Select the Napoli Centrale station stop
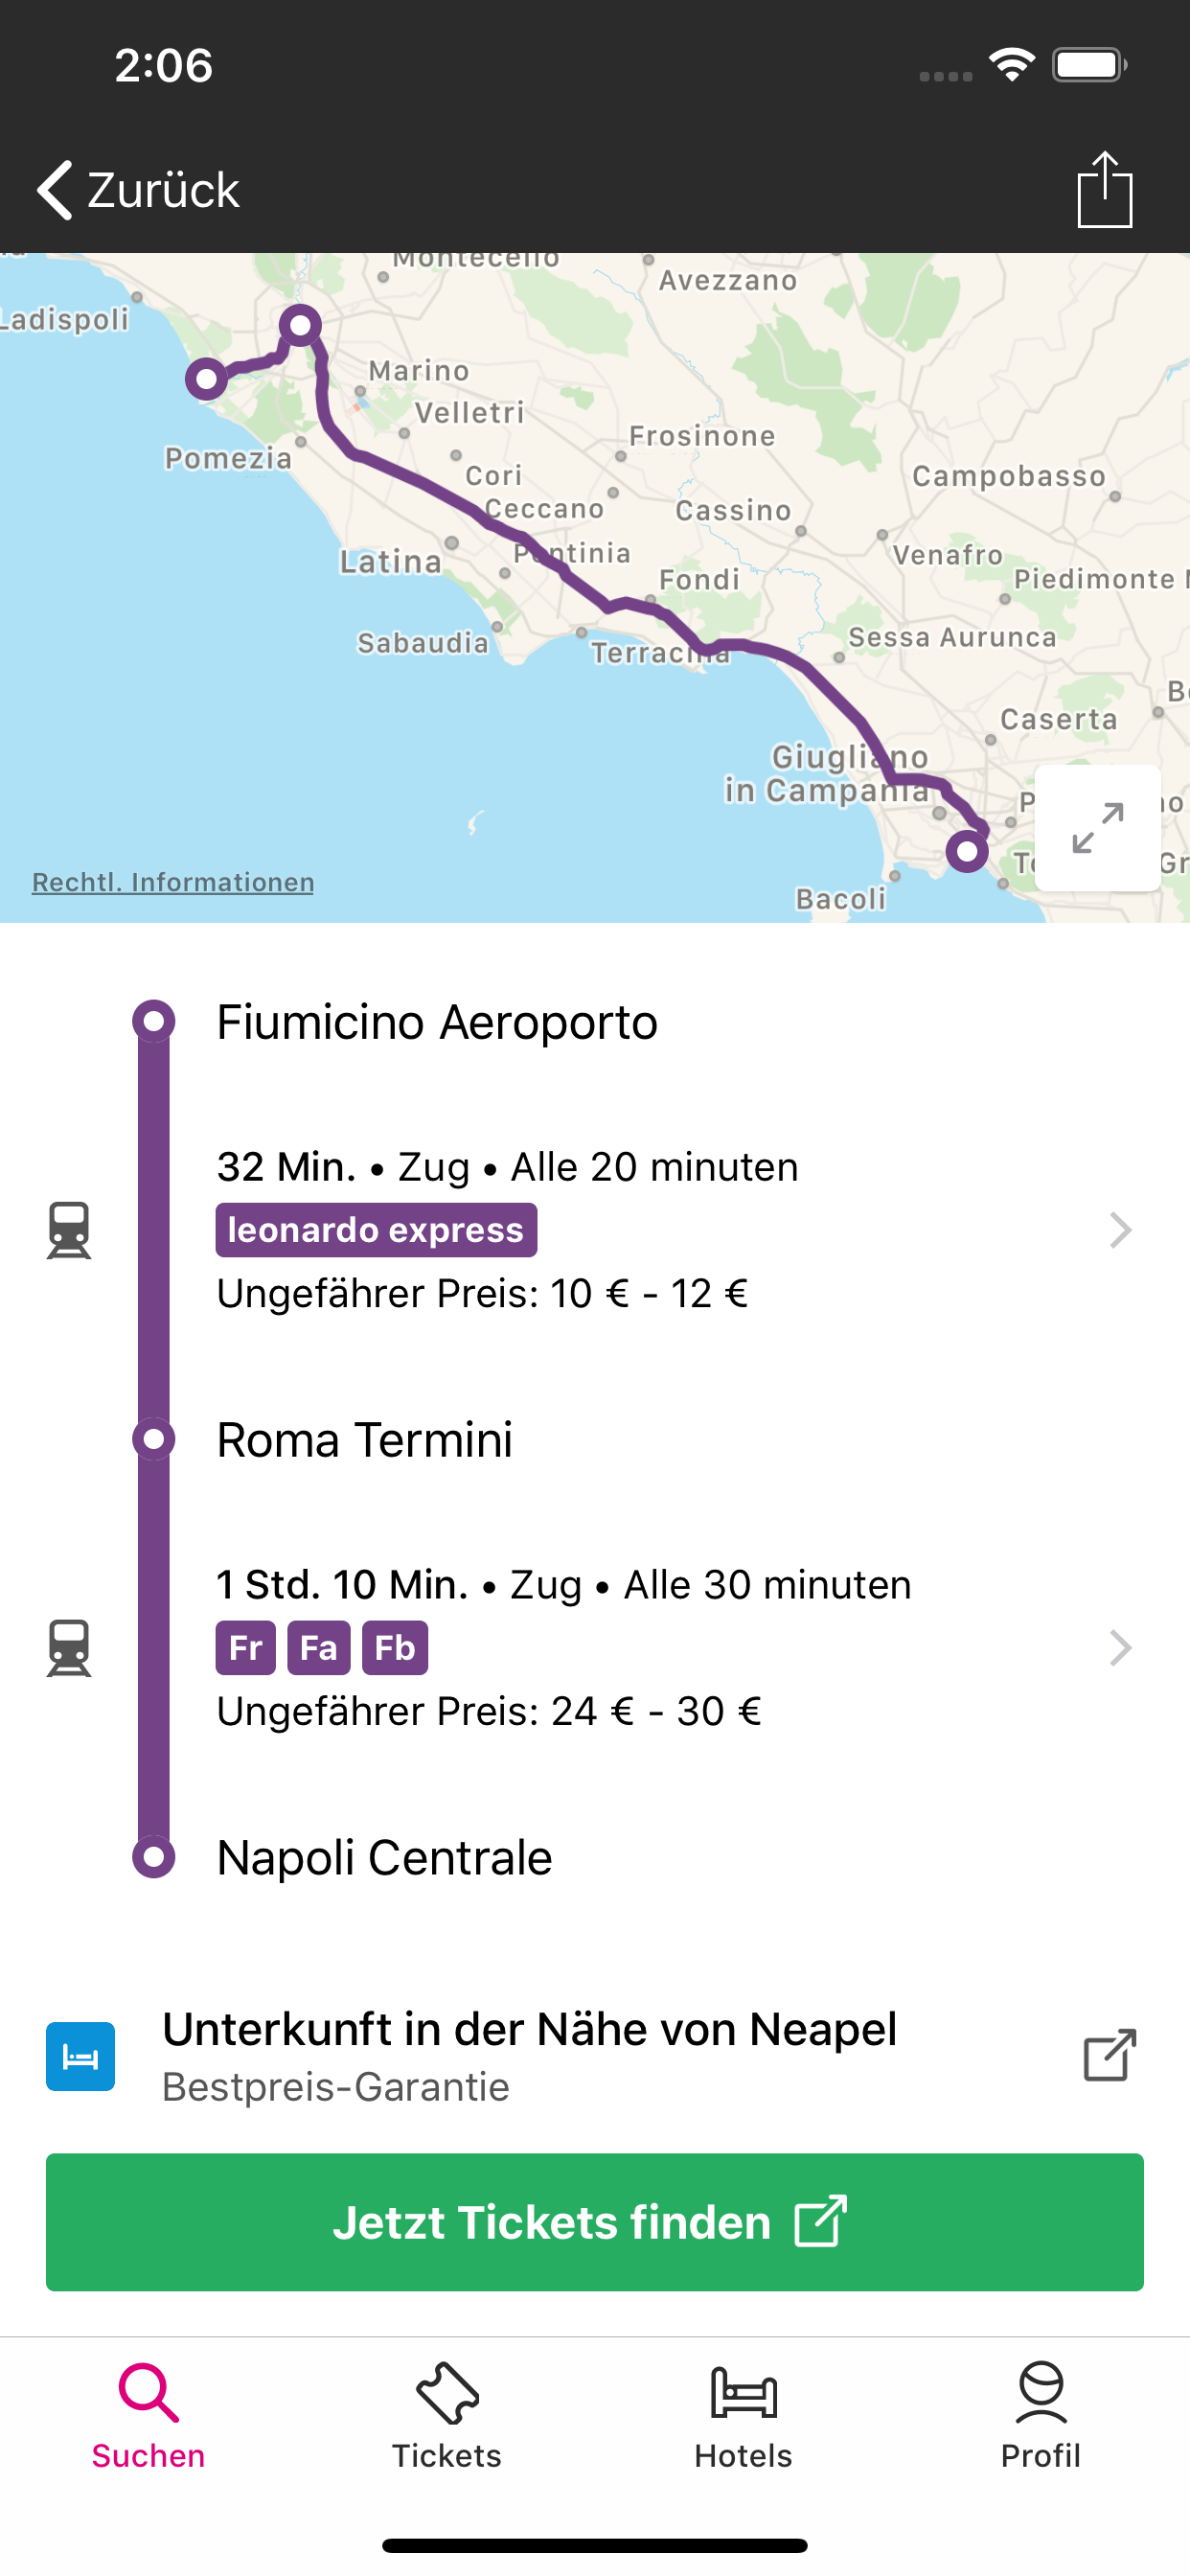Viewport: 1190px width, 2576px height. pyautogui.click(x=384, y=1857)
